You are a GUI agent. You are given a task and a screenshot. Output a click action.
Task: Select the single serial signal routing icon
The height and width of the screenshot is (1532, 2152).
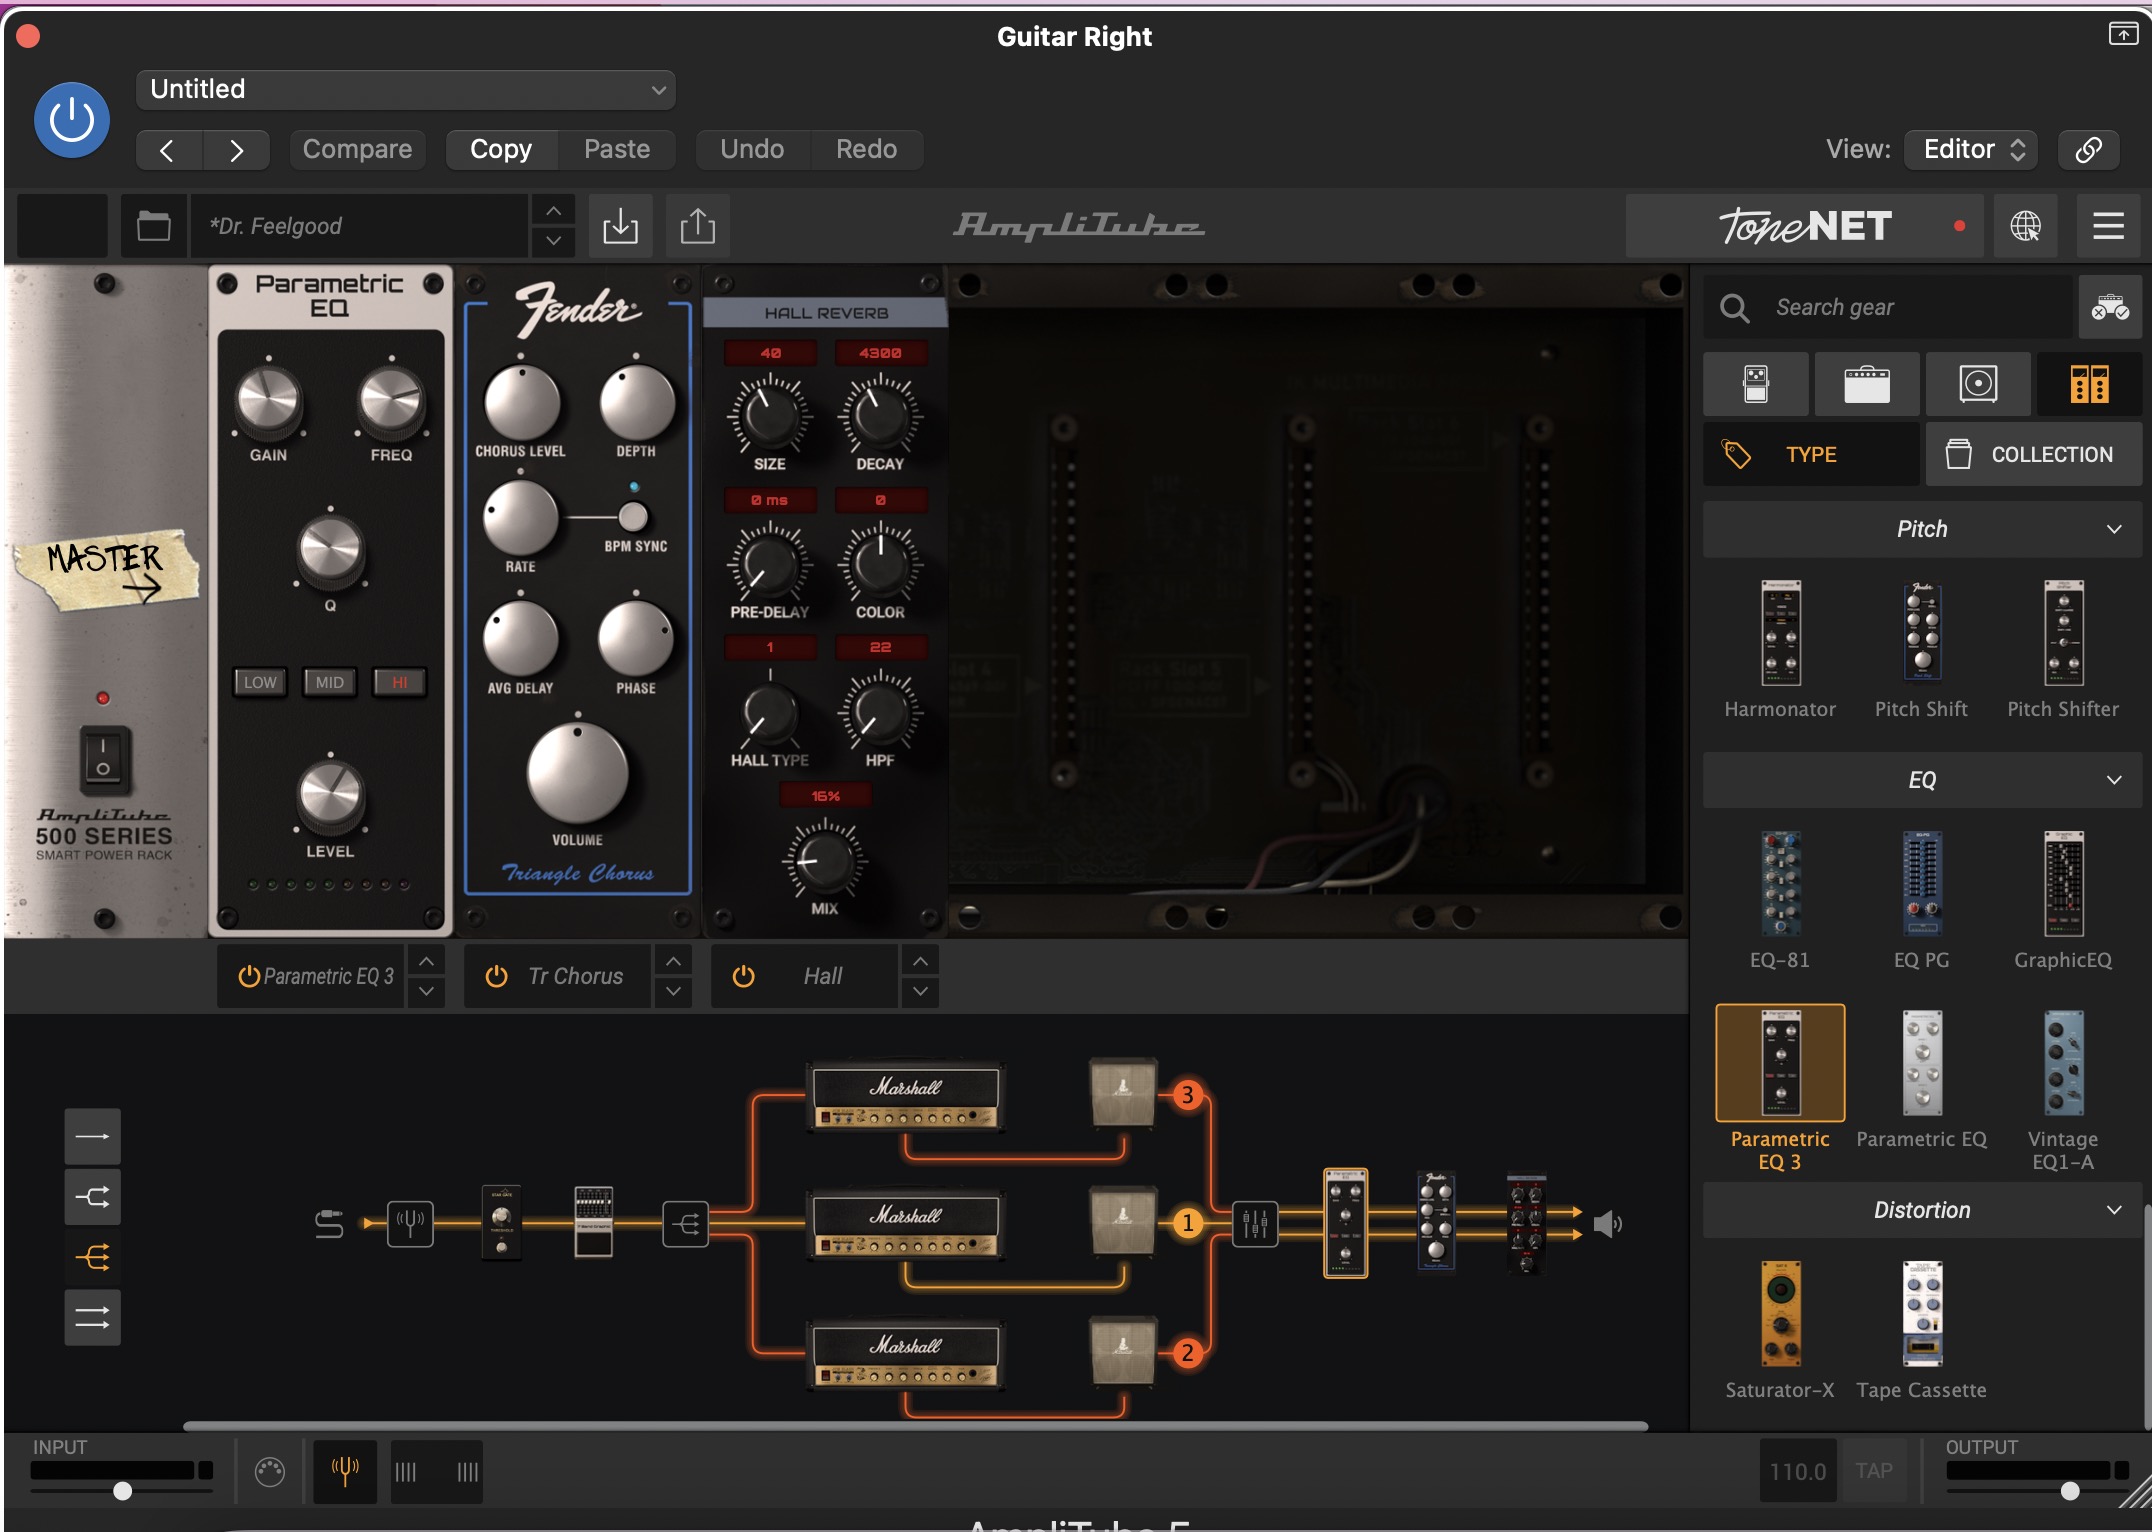click(93, 1136)
